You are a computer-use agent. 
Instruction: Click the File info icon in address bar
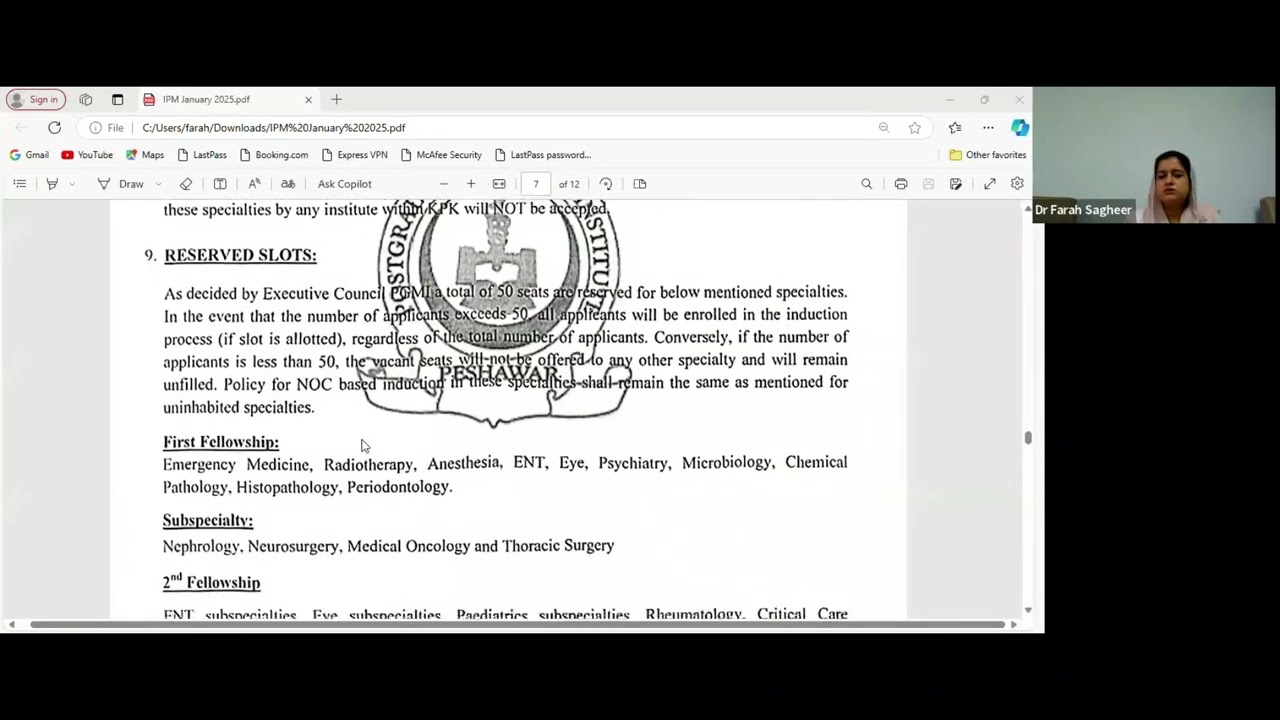106,128
